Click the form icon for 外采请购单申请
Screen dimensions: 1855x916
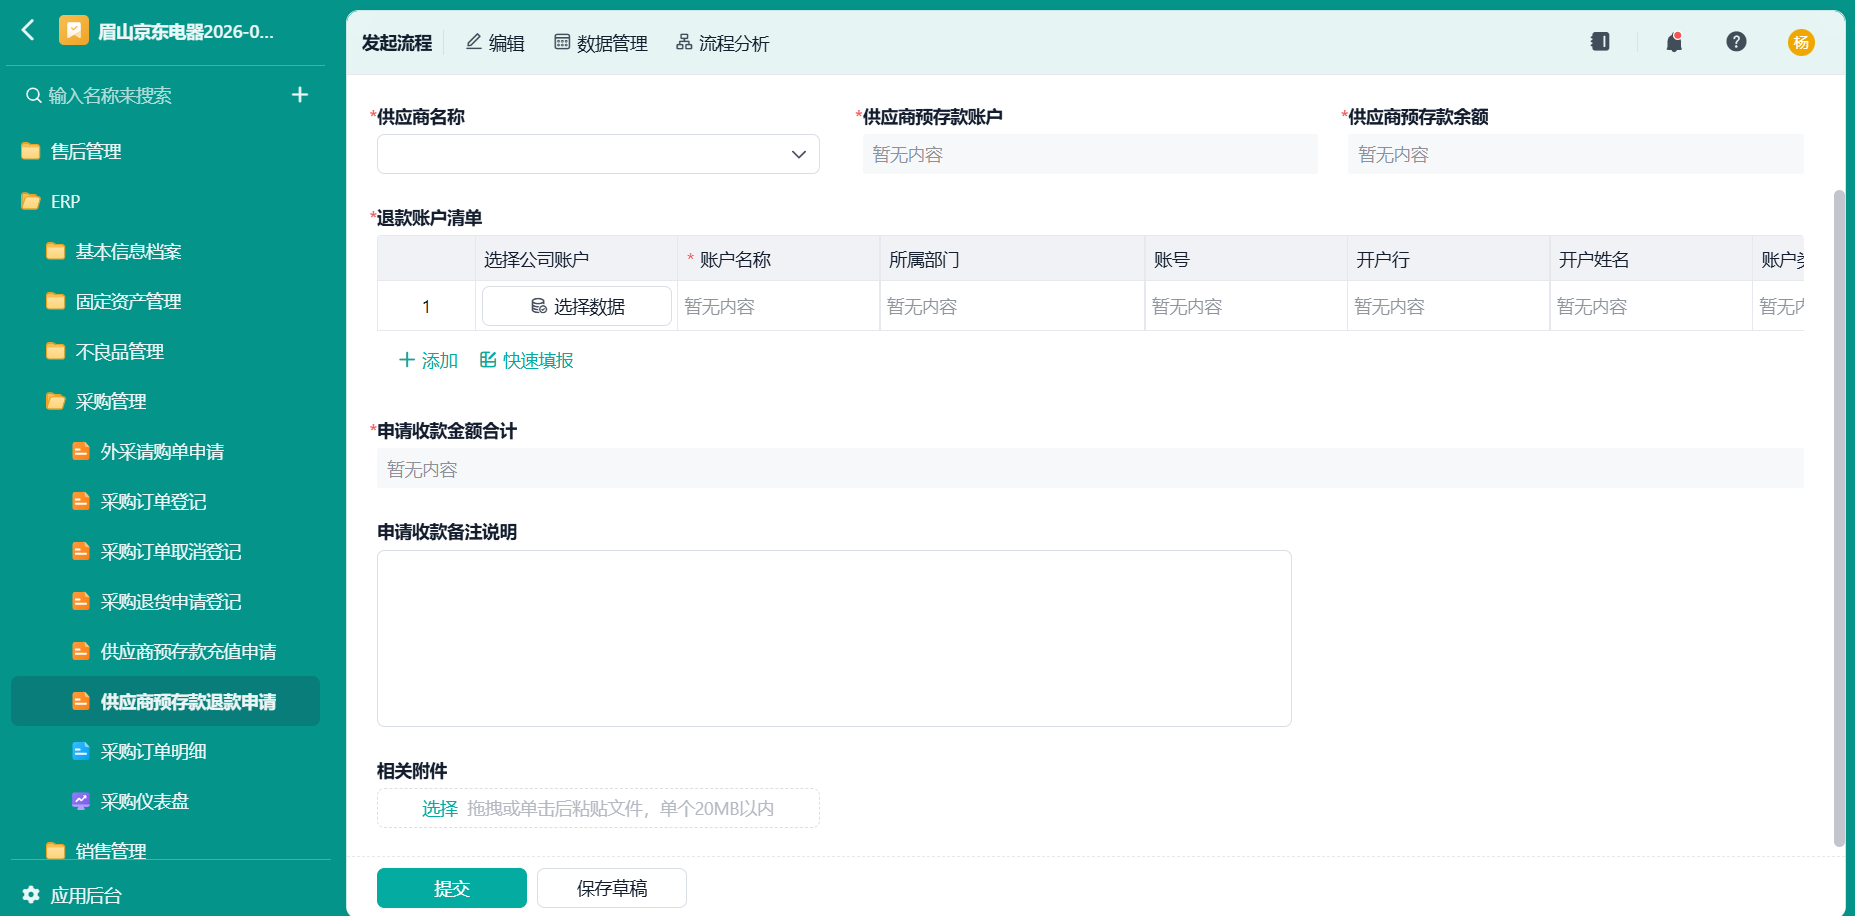coord(81,451)
